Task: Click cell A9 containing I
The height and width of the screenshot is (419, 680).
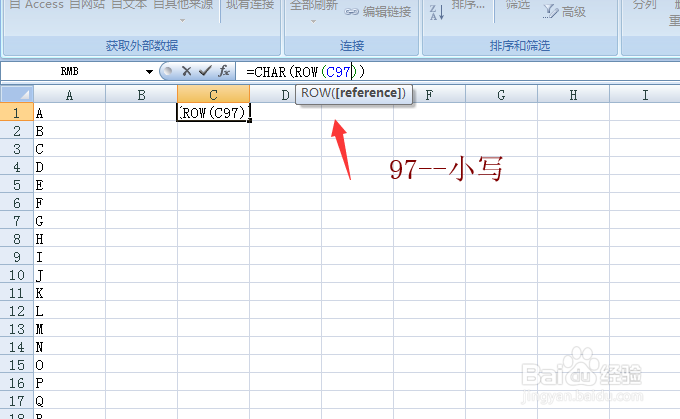Action: pos(69,257)
